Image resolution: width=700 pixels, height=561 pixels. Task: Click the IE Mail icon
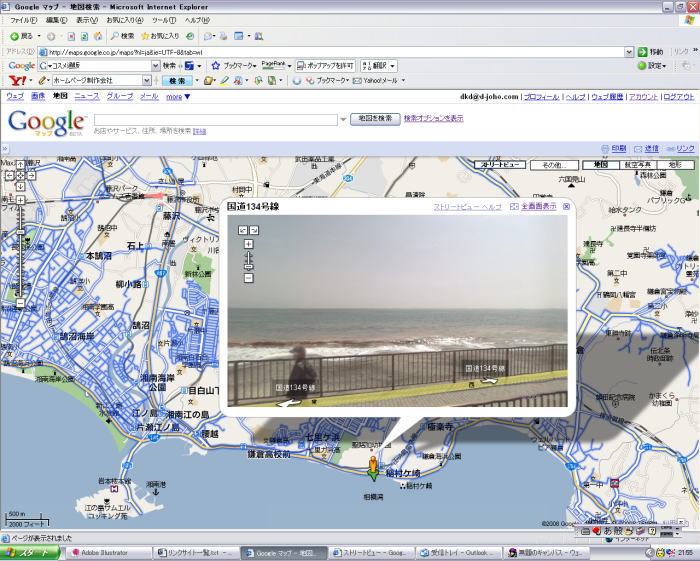[x=209, y=37]
